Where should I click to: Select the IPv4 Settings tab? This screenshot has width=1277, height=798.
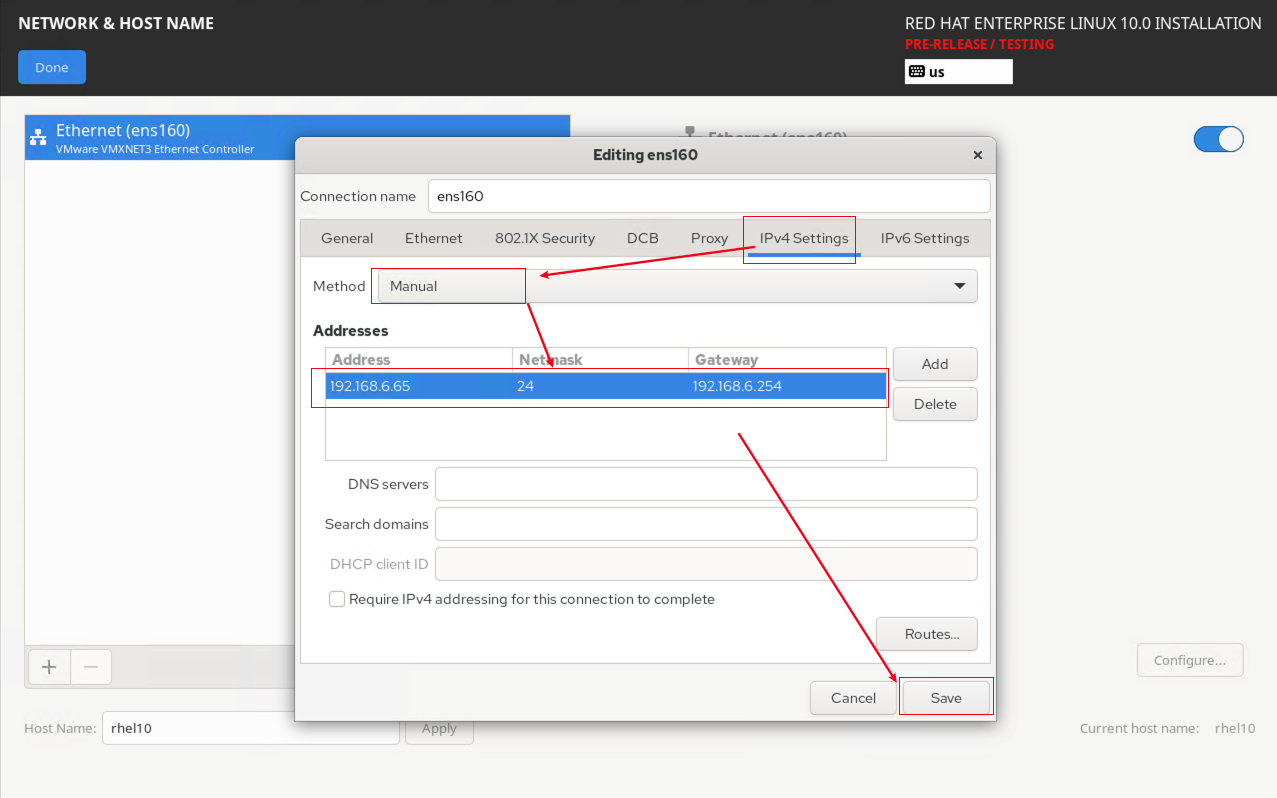804,238
